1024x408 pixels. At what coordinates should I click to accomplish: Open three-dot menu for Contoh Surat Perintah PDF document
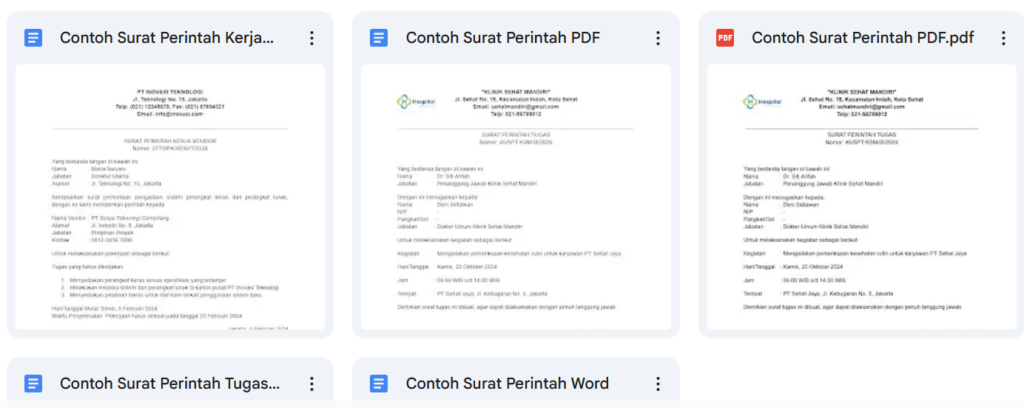[x=657, y=38]
